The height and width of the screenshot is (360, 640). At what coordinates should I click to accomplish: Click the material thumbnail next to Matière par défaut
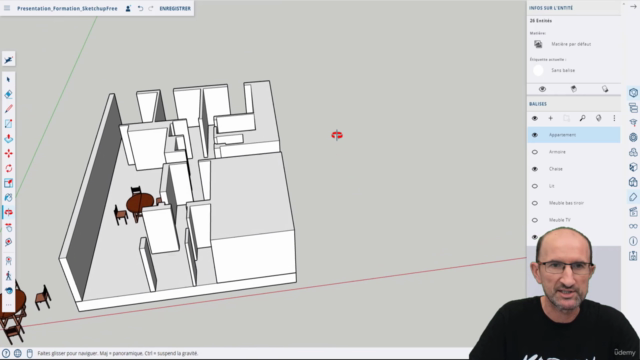(x=538, y=44)
